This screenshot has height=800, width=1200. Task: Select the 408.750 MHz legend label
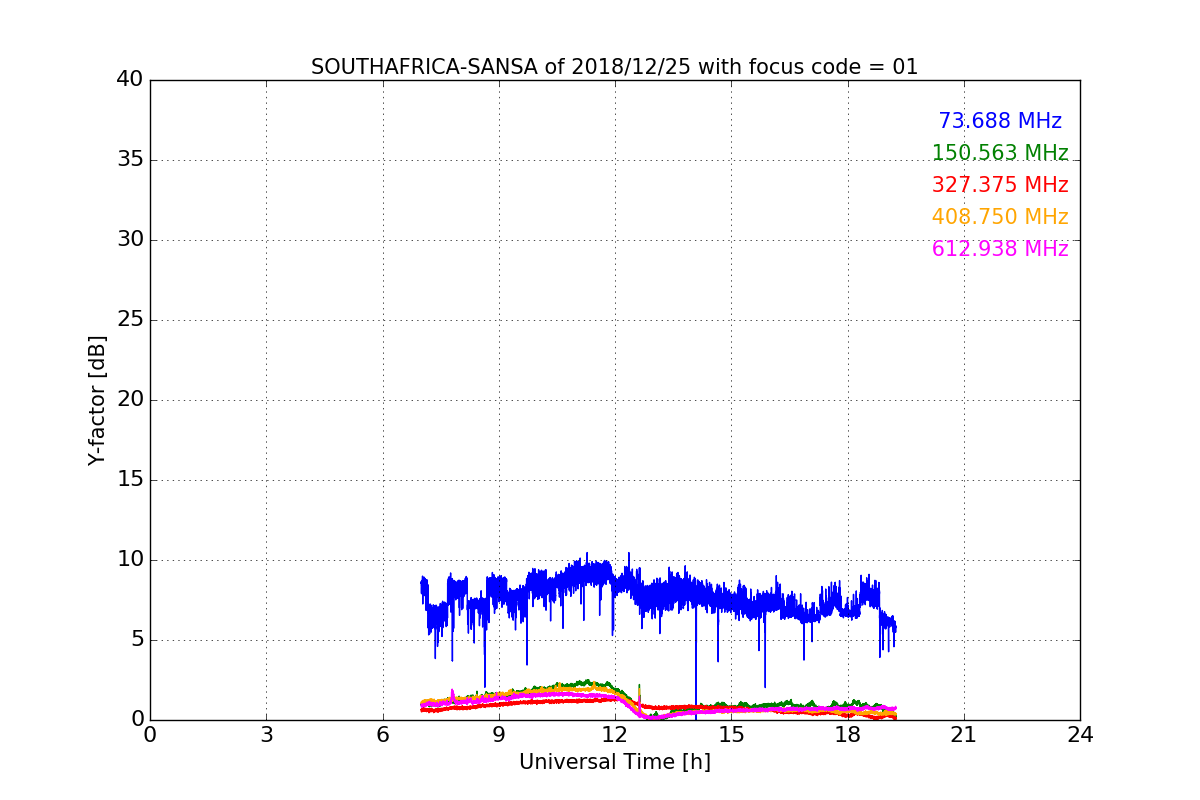pyautogui.click(x=1000, y=217)
